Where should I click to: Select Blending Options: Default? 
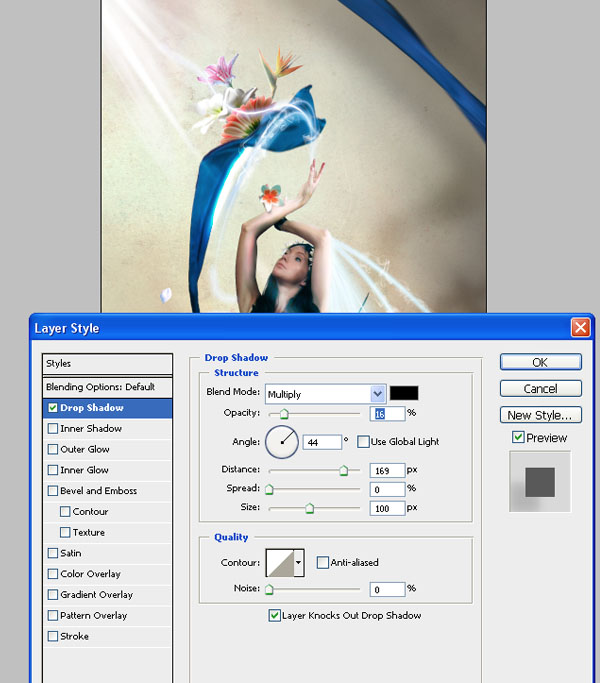tap(108, 387)
